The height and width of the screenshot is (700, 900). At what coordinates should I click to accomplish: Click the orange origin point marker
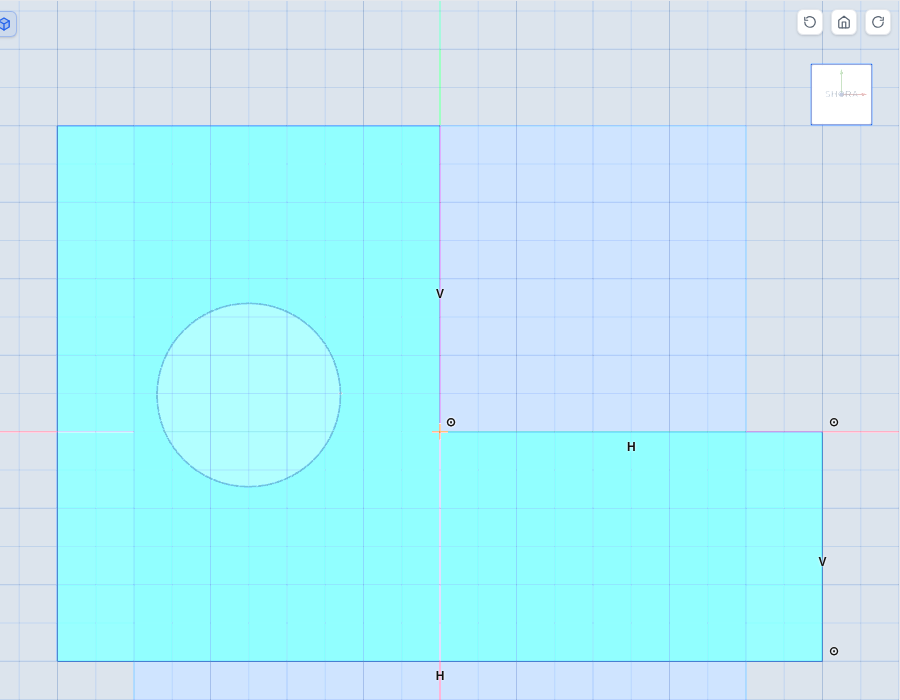pos(440,431)
